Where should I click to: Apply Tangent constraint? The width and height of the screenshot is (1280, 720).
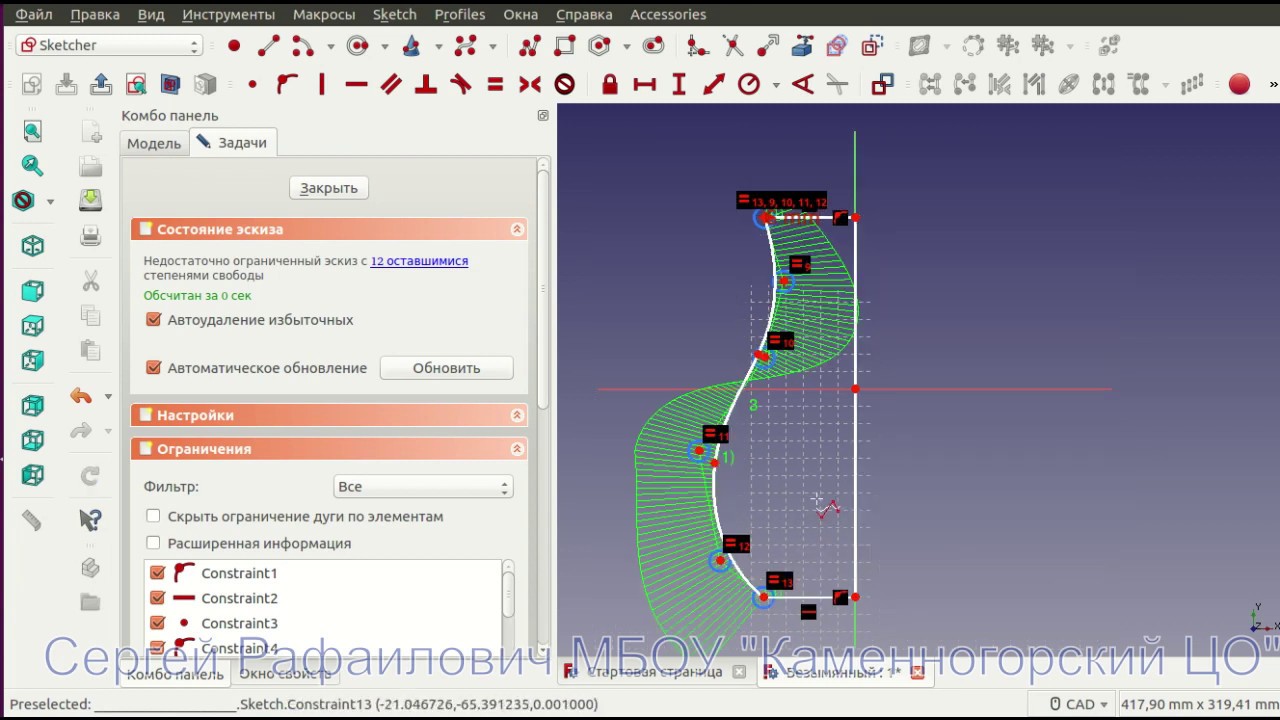click(x=460, y=85)
